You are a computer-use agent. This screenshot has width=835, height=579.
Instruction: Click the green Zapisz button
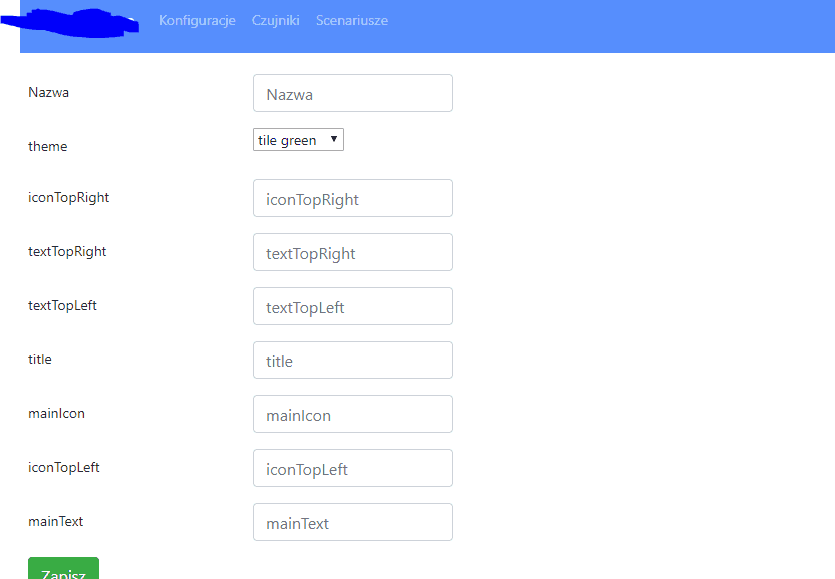point(63,568)
